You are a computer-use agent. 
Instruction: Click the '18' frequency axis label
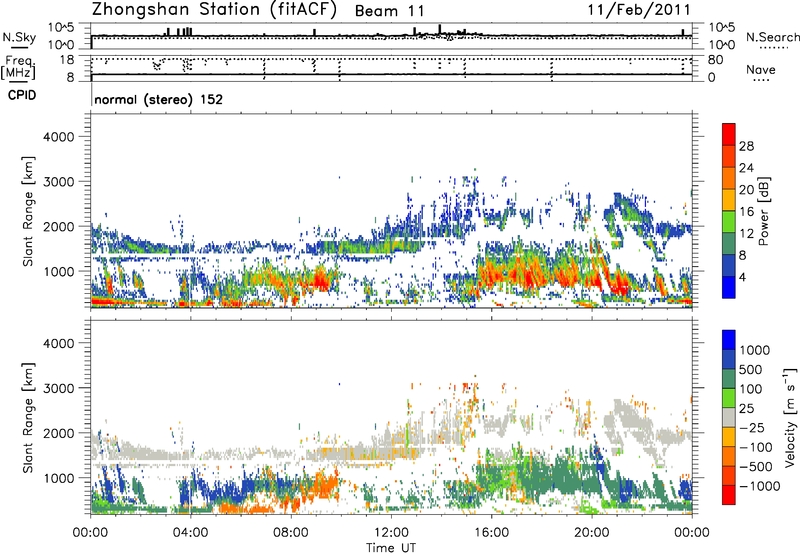click(x=67, y=60)
